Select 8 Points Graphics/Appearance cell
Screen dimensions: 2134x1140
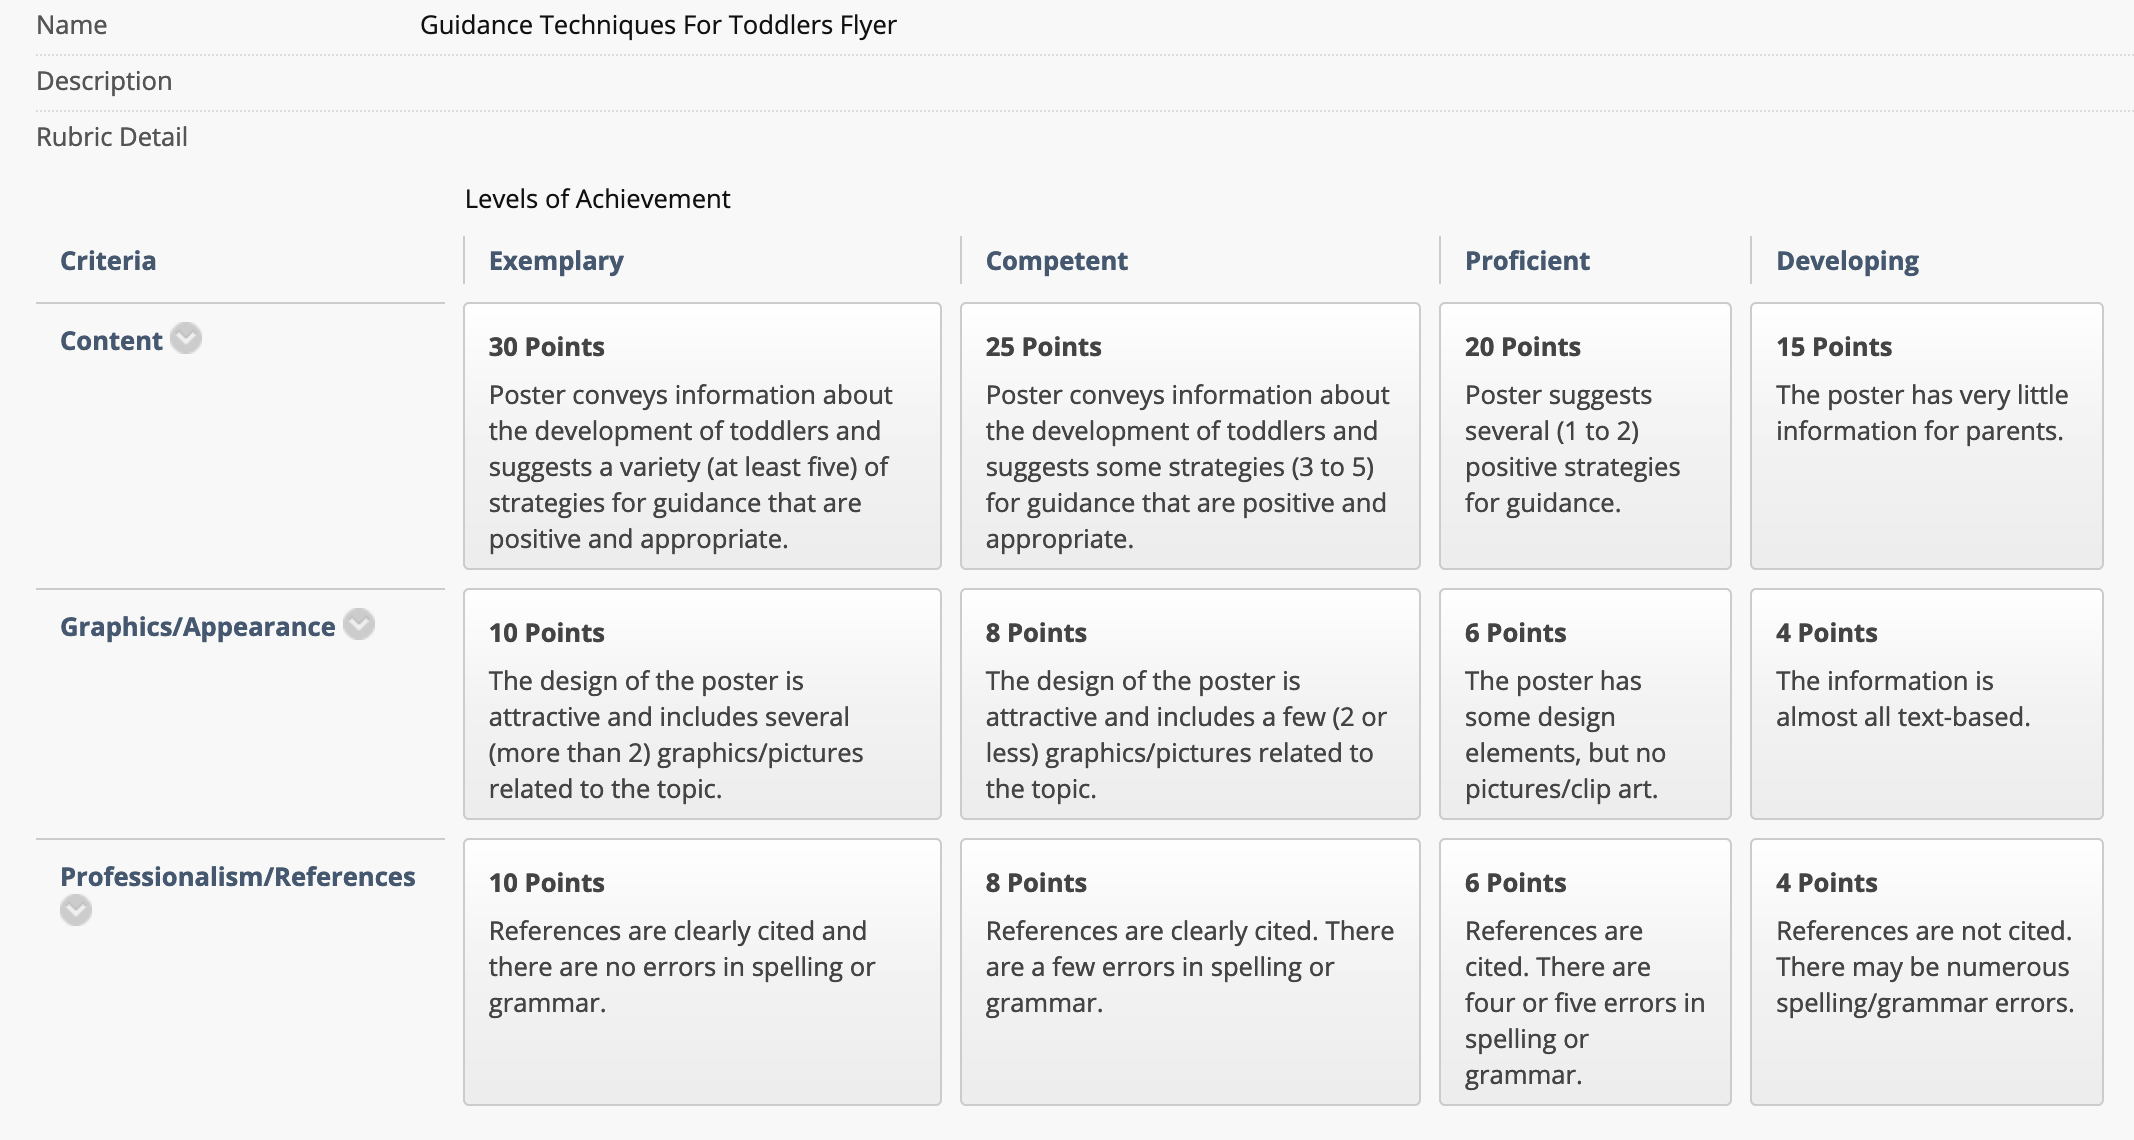click(x=1190, y=704)
